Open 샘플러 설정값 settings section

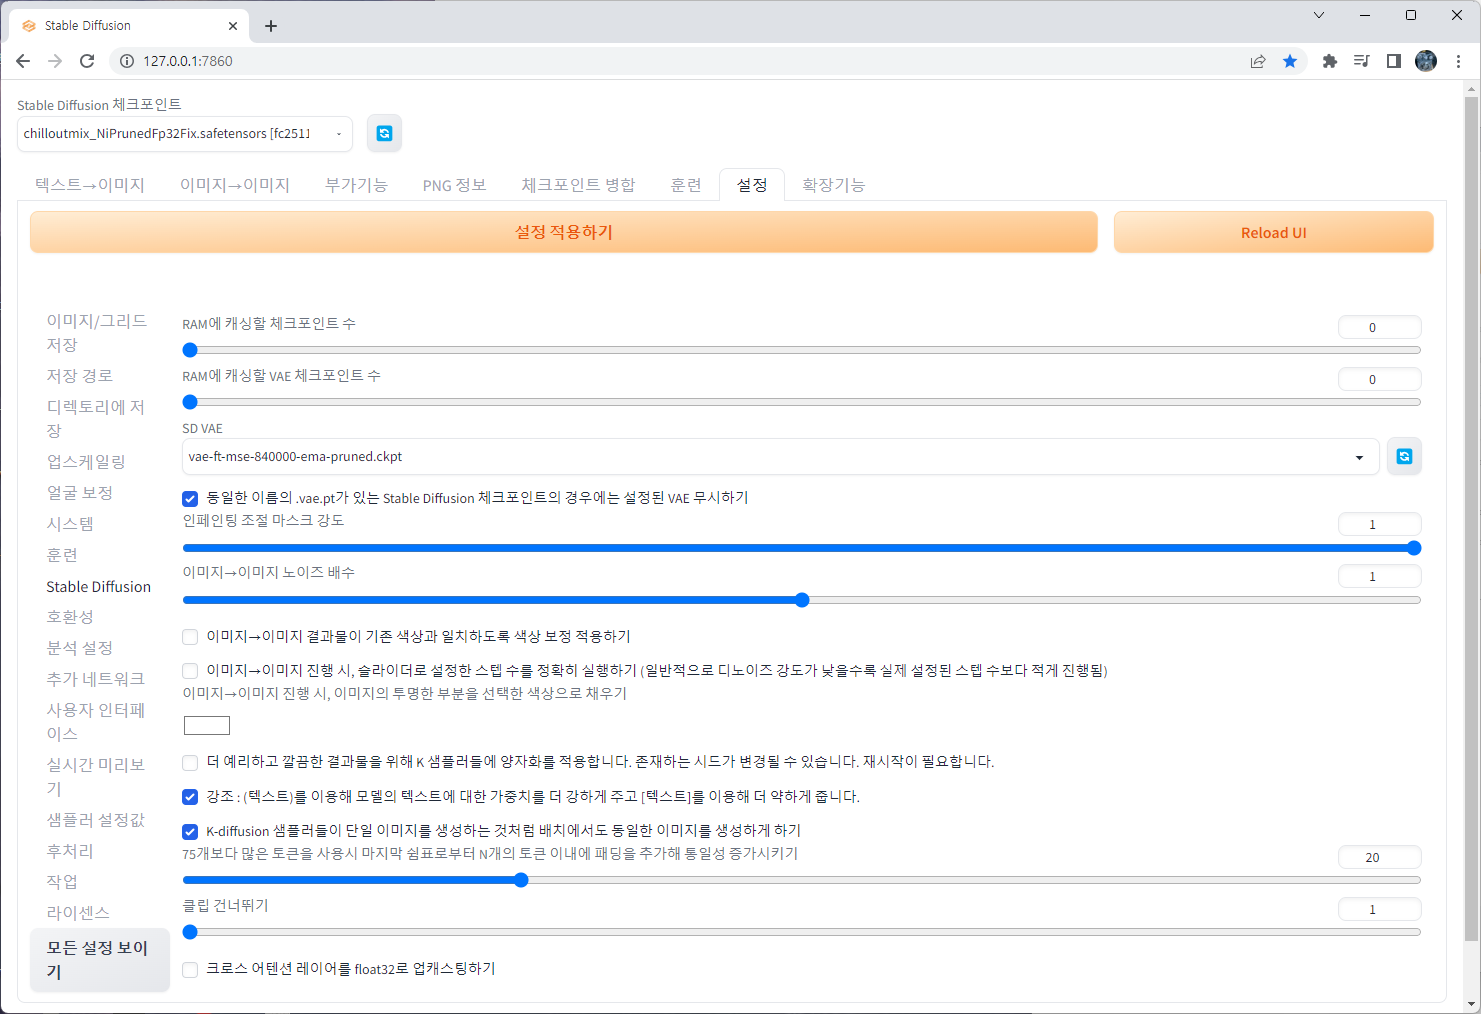coord(96,820)
